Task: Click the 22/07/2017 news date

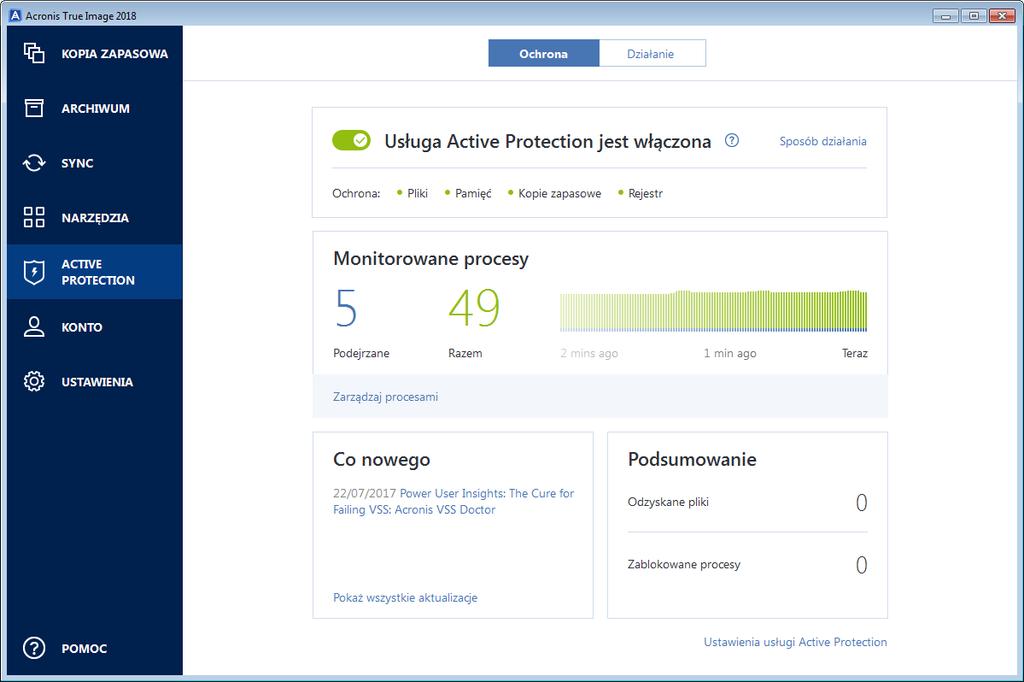Action: click(364, 493)
